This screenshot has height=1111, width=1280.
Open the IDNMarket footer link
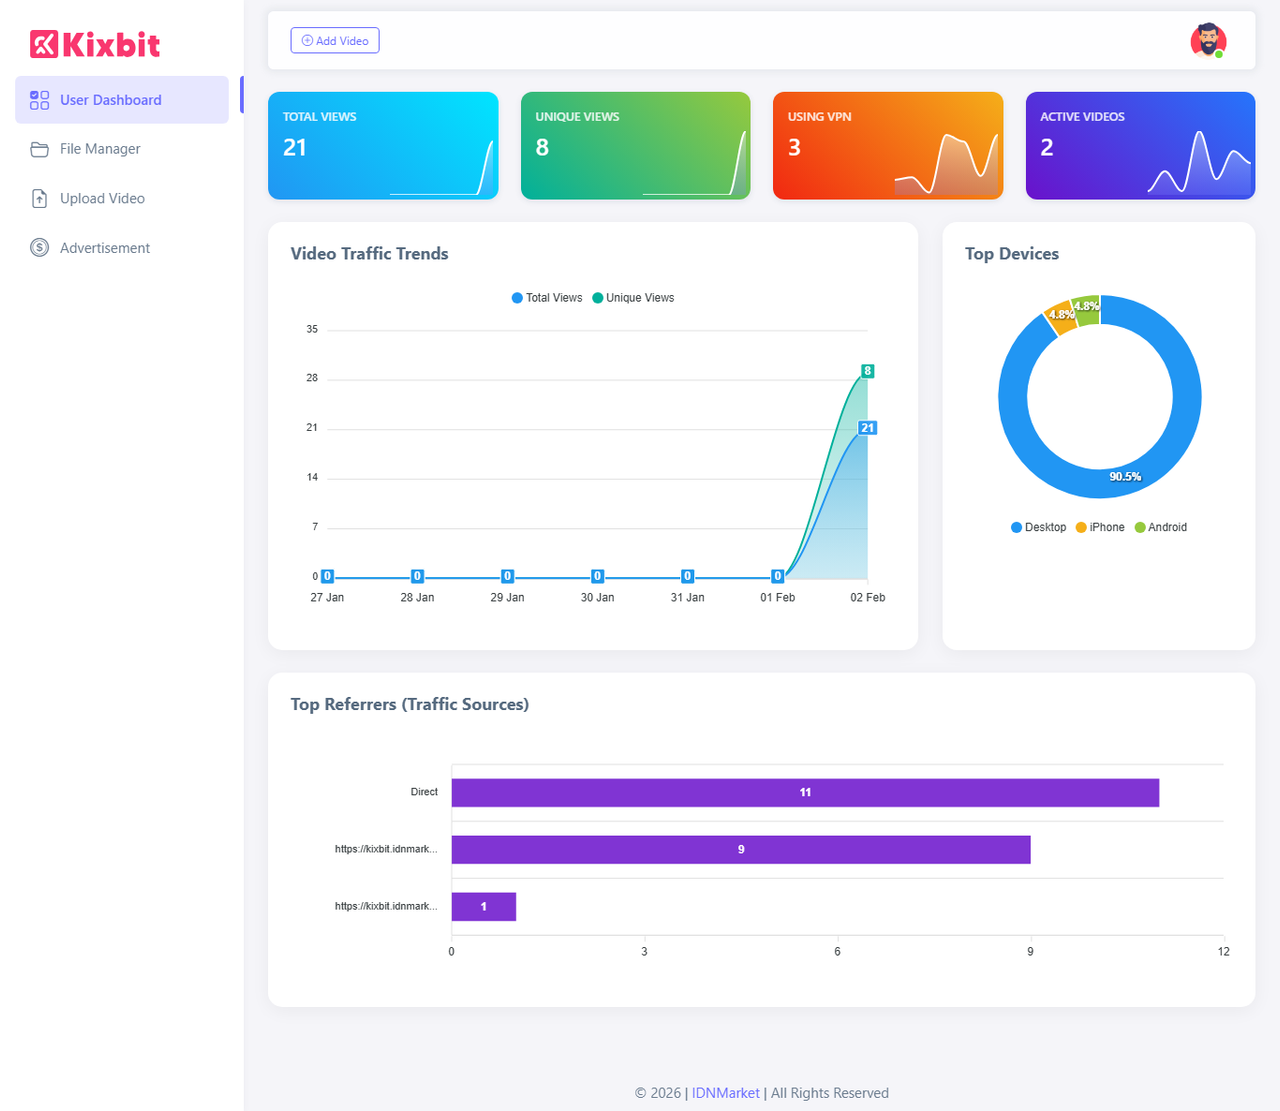725,1093
